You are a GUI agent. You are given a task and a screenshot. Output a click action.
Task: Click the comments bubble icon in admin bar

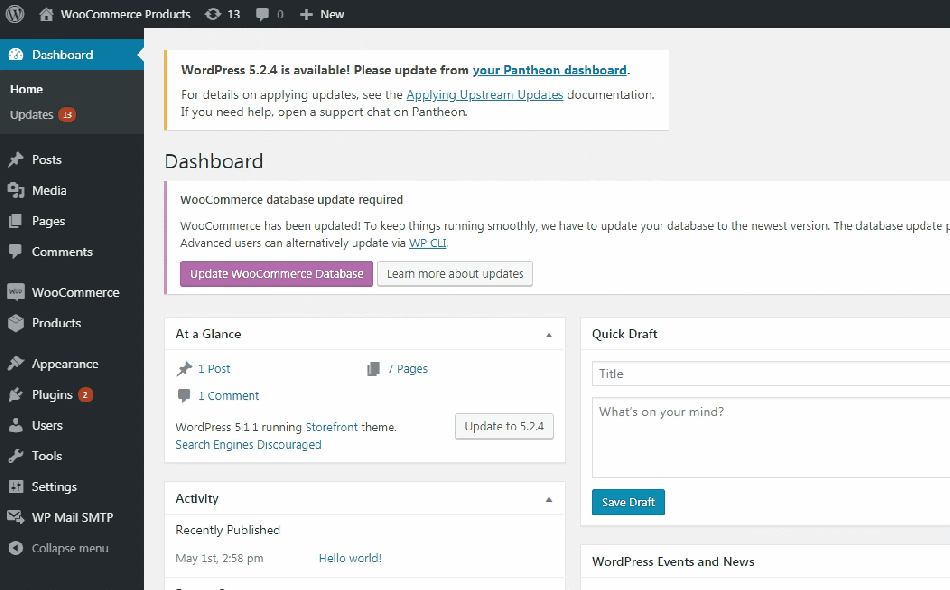pos(263,14)
